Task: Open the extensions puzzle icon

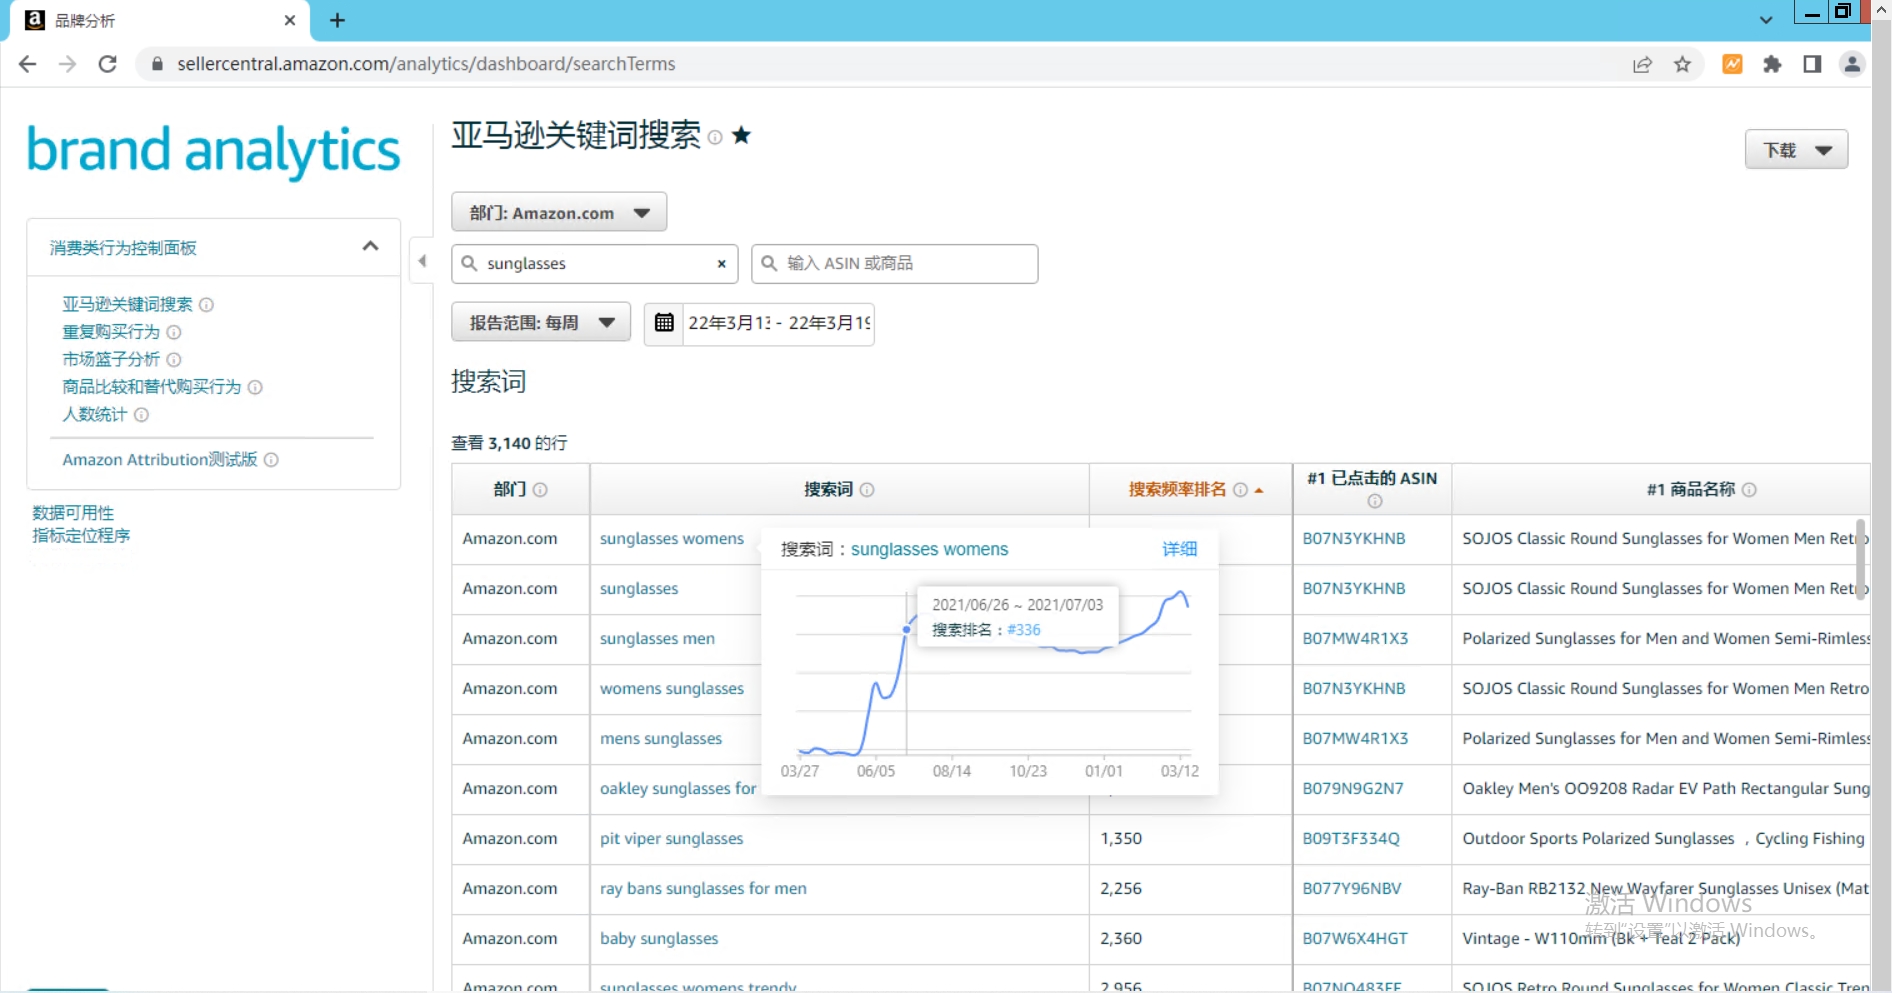Action: (x=1772, y=64)
